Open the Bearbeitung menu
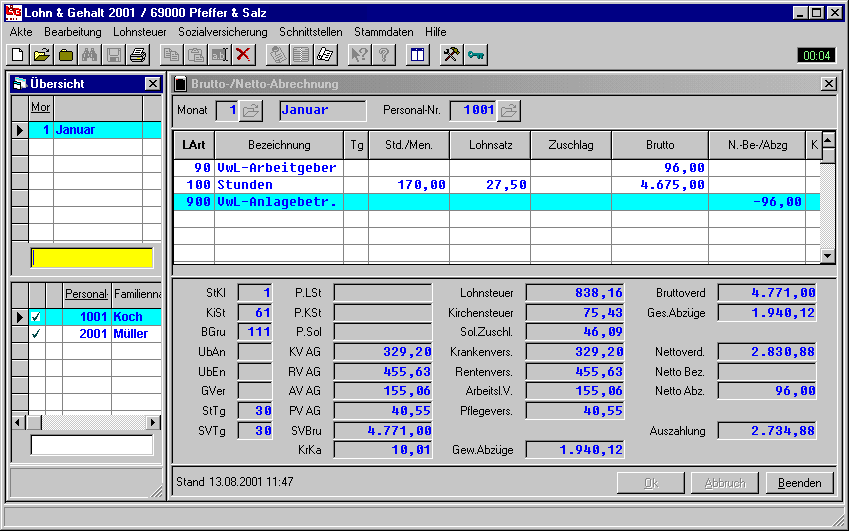This screenshot has height=531, width=849. pos(73,32)
